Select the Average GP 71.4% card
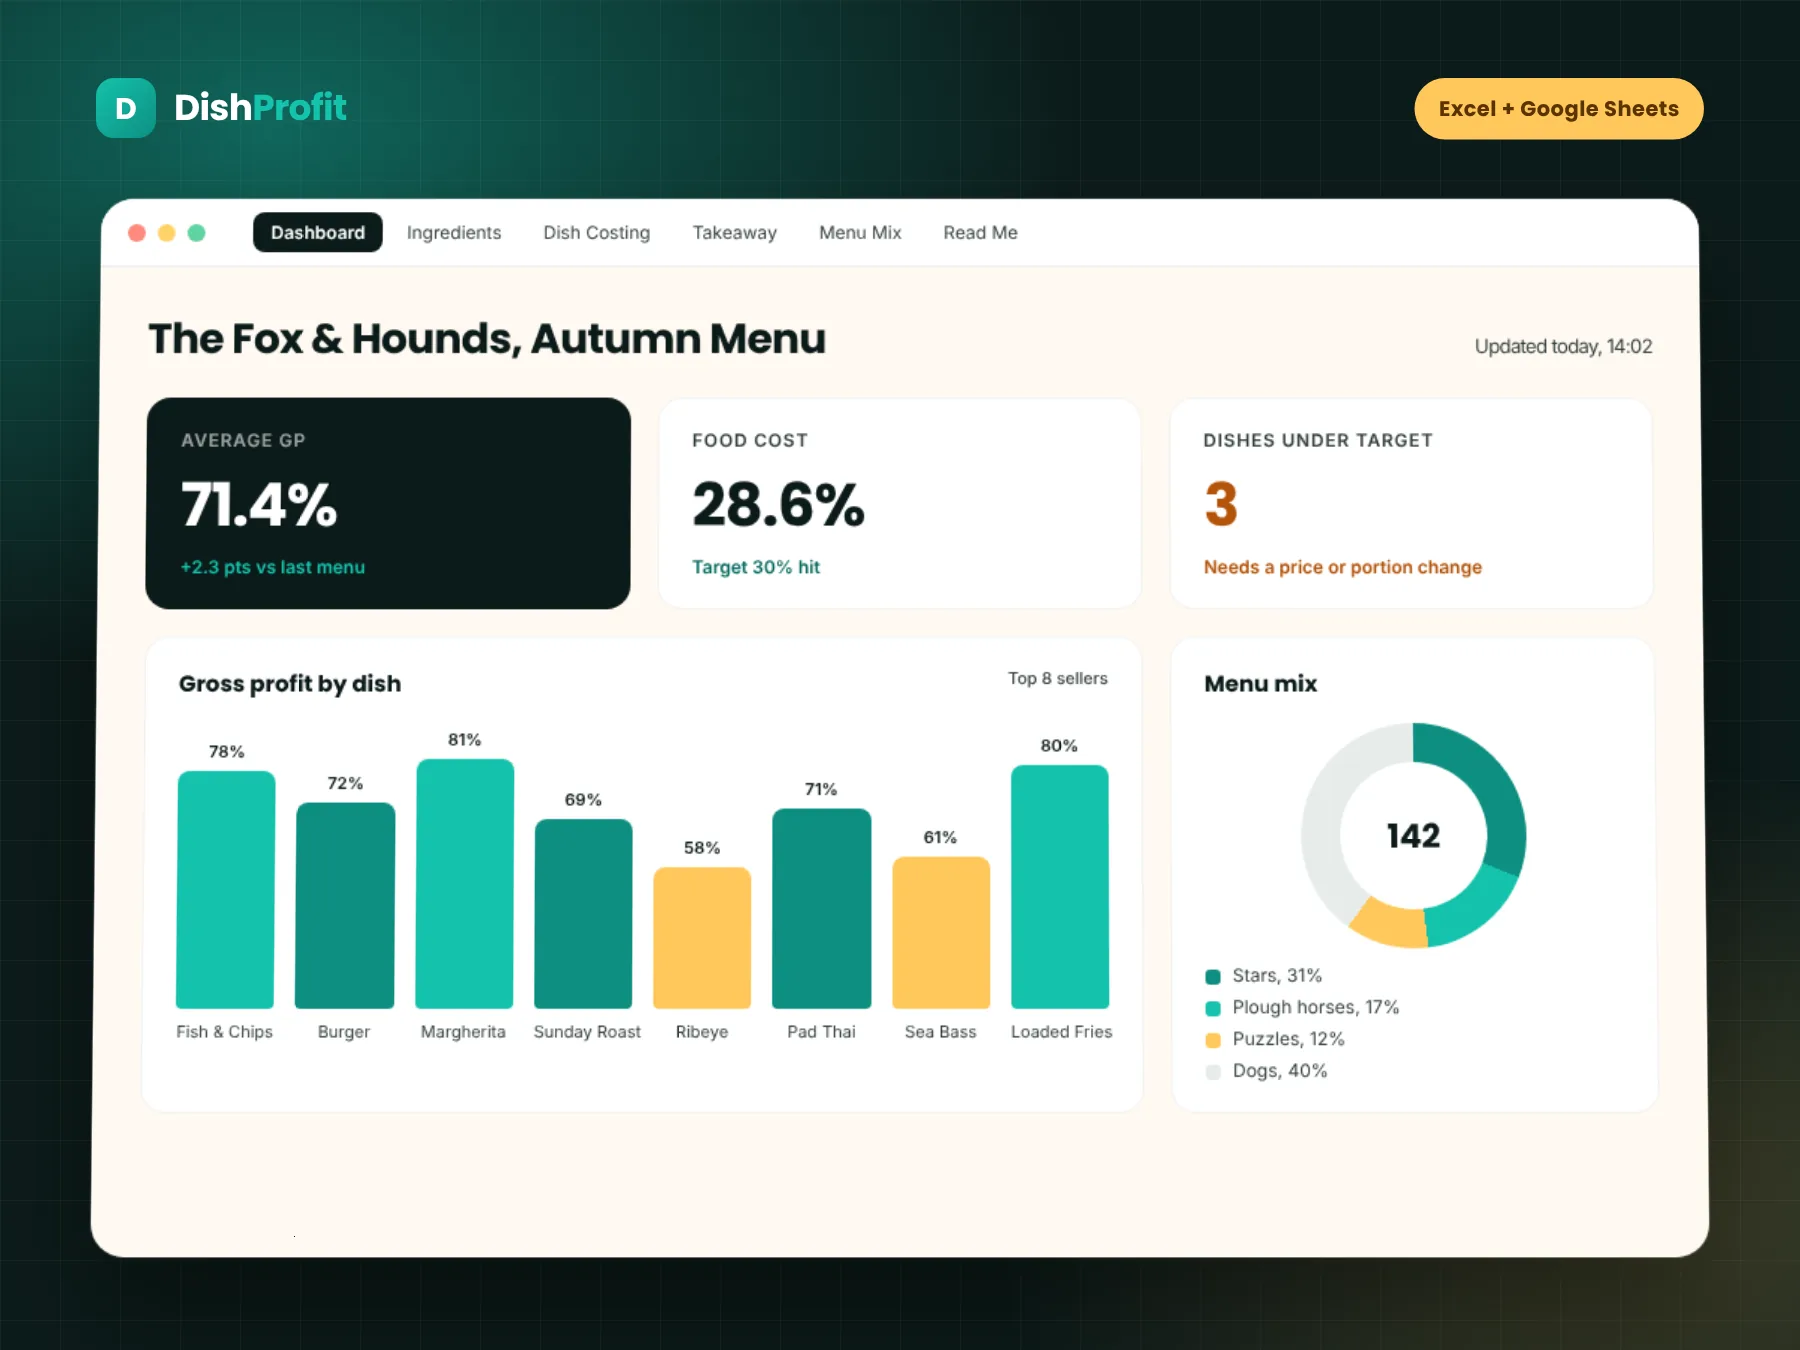Screen dimensions: 1800x1350 coord(388,503)
